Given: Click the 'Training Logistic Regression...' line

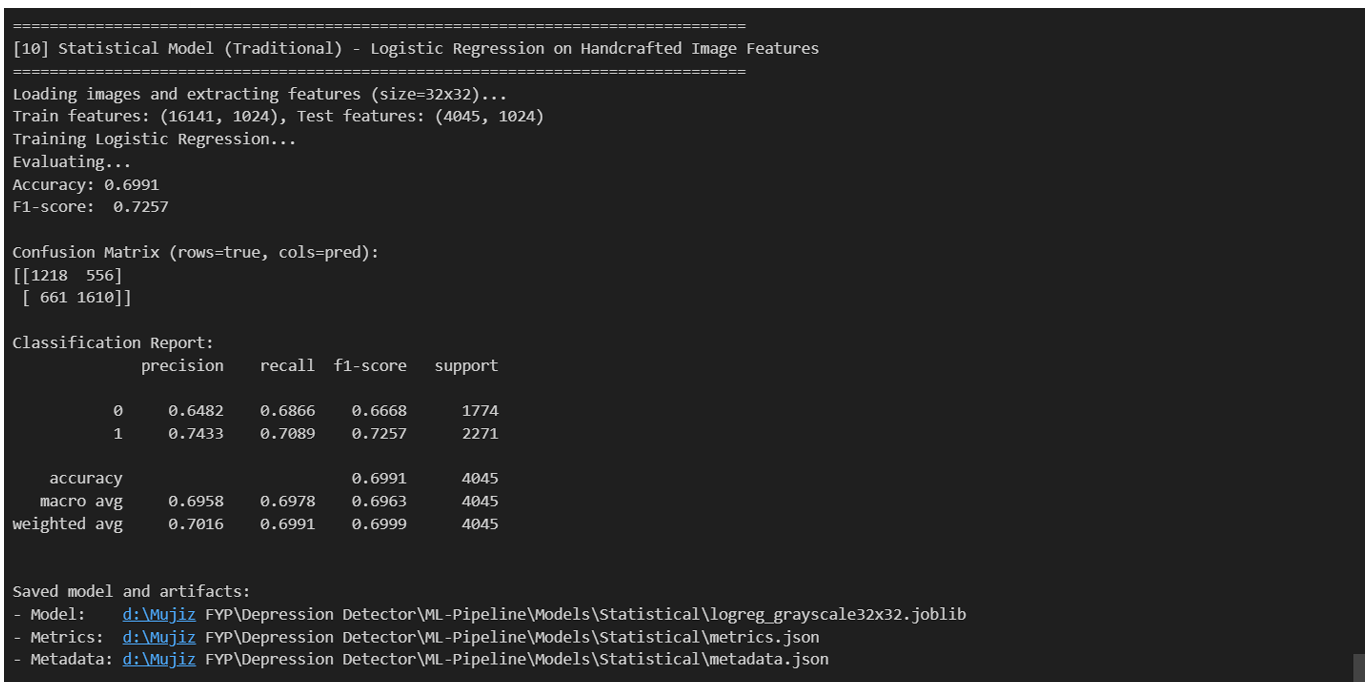Looking at the screenshot, I should pyautogui.click(x=154, y=139).
